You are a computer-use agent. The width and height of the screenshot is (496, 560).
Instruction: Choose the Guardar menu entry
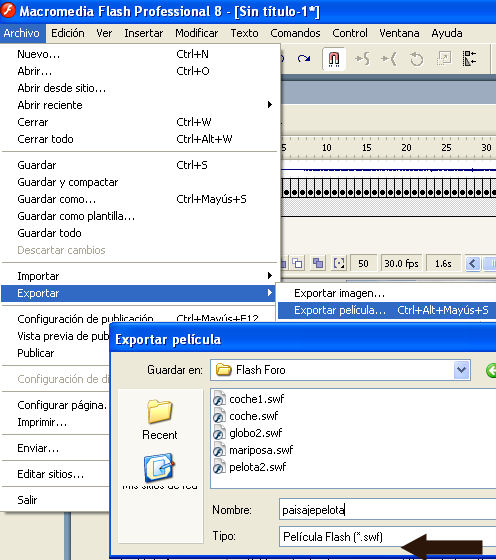point(139,165)
